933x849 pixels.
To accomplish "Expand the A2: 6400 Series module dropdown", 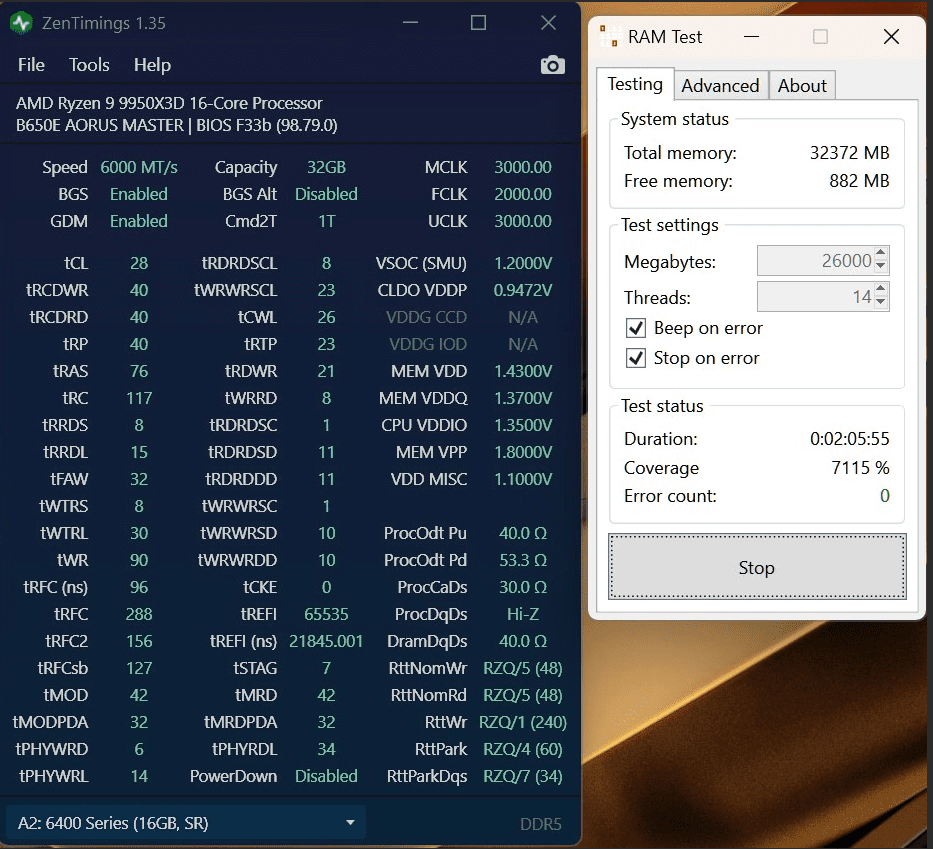I will click(x=186, y=823).
